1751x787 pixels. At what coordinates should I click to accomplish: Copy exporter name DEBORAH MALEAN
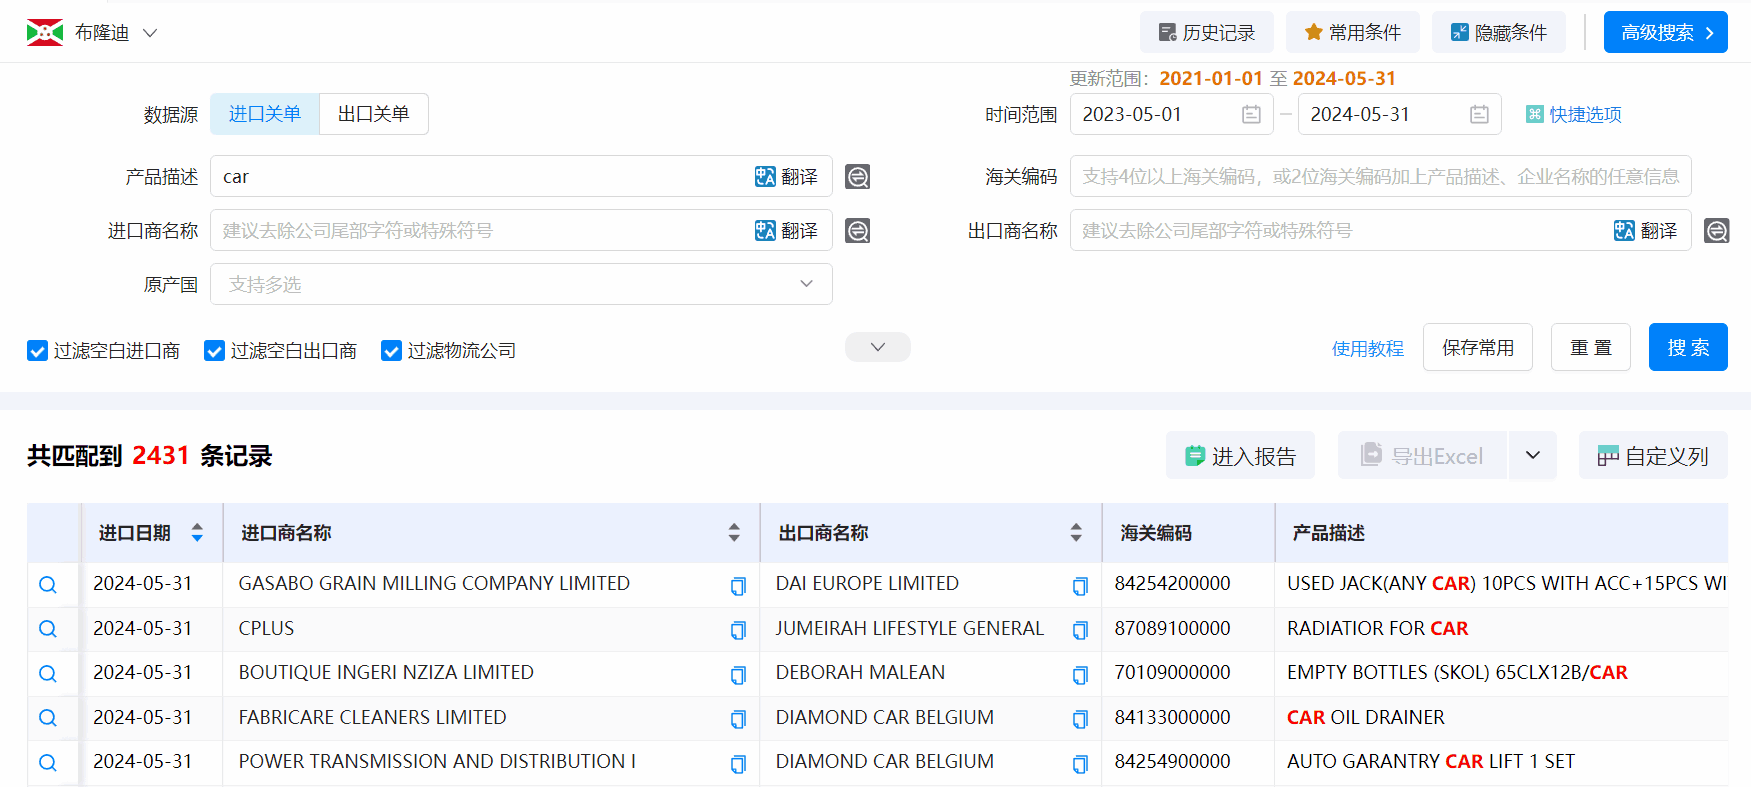(x=1080, y=675)
